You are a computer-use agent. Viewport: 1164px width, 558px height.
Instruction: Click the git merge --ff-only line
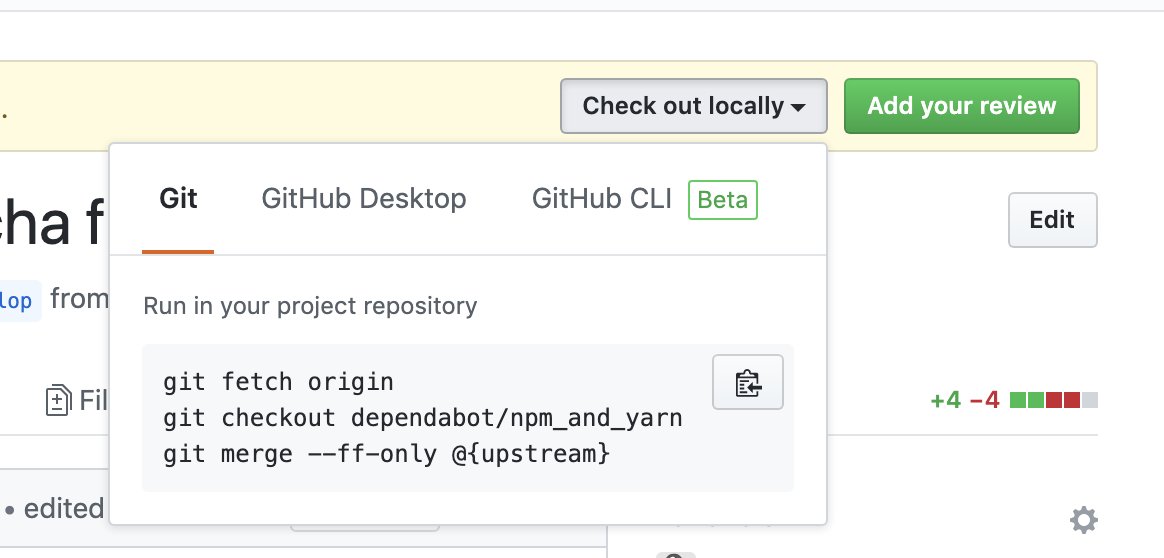tap(387, 453)
